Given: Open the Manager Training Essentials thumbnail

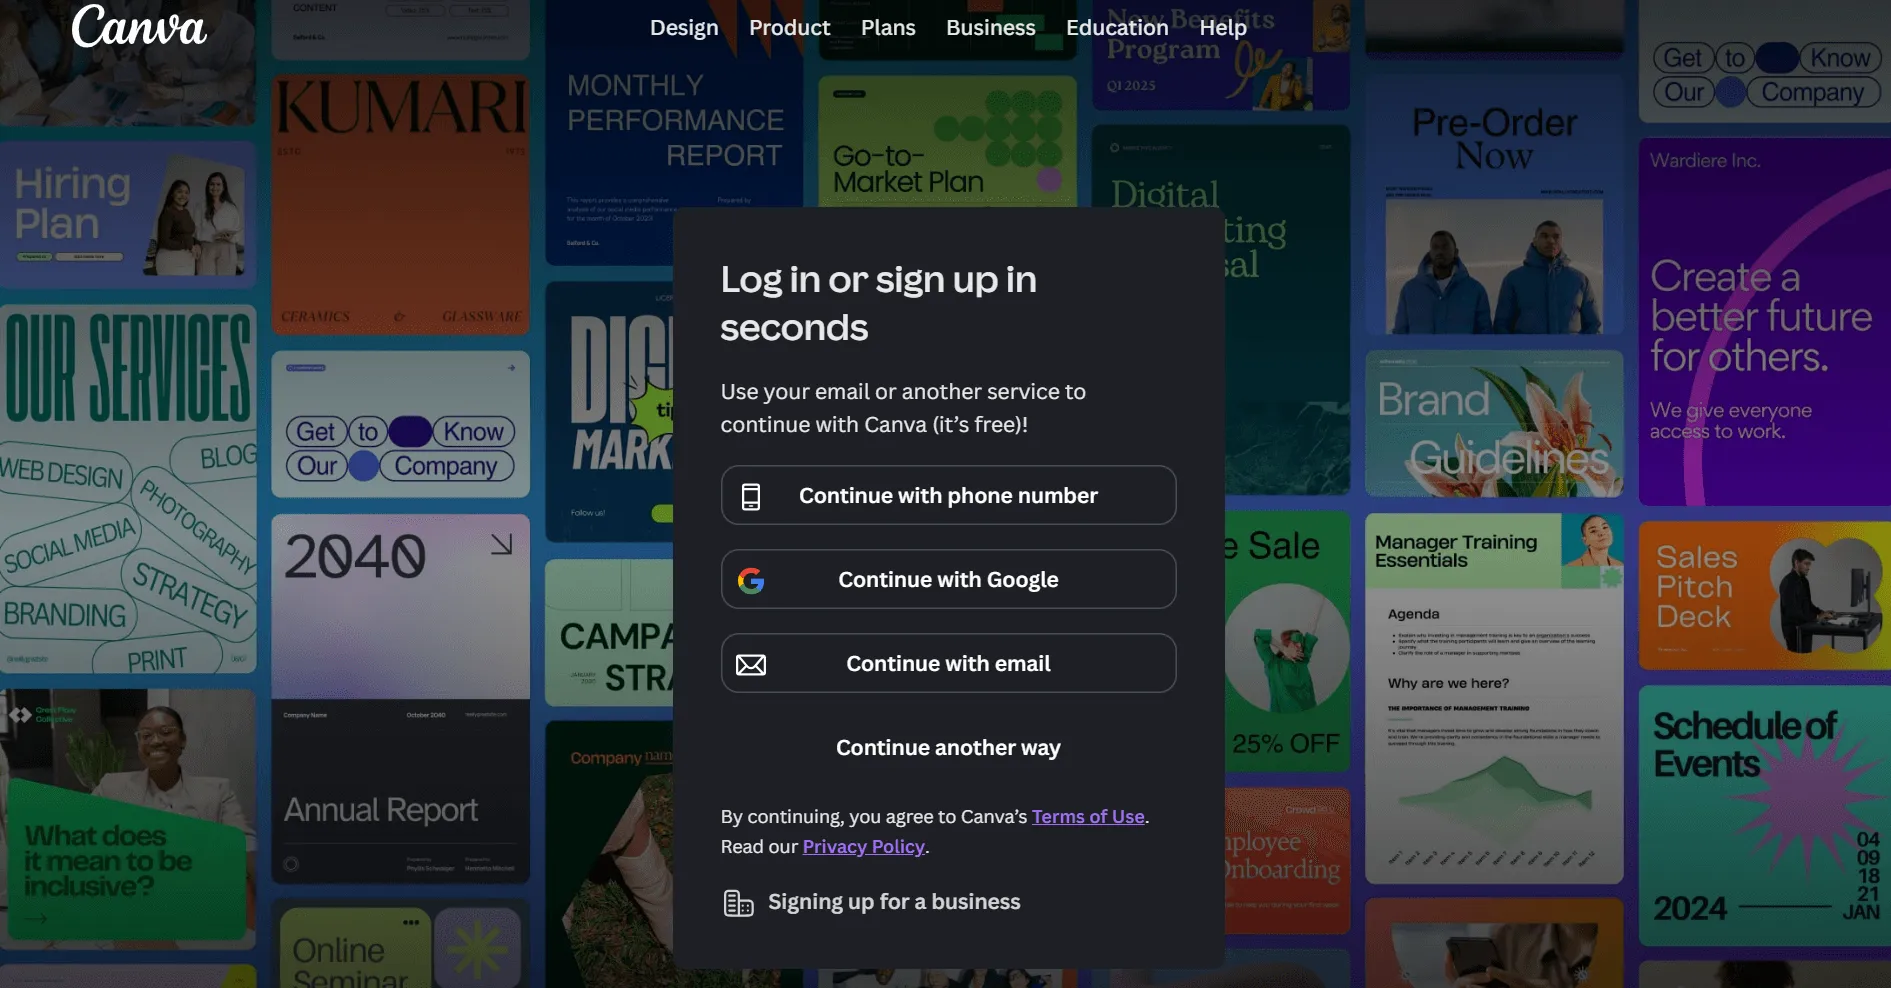Looking at the screenshot, I should coord(1494,698).
